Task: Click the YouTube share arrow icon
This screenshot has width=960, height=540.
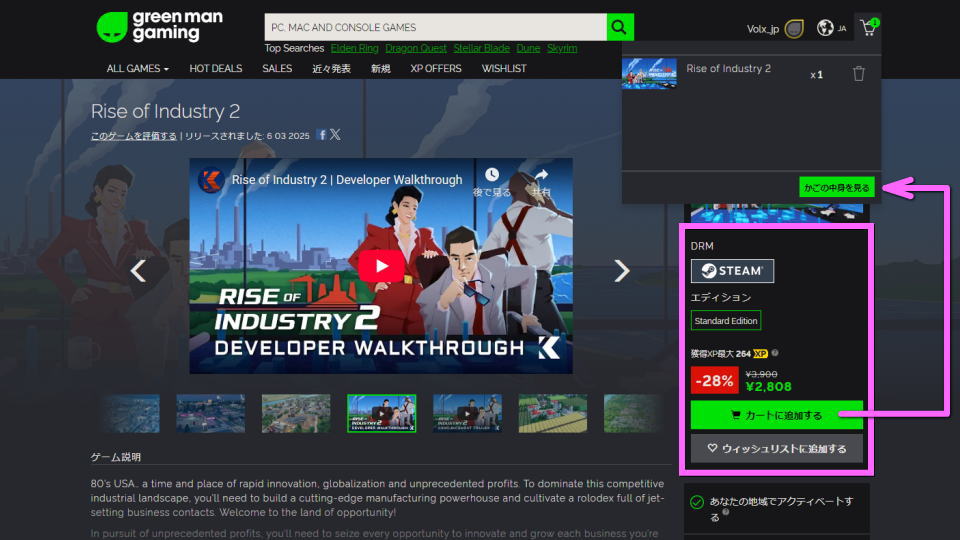Action: coord(541,176)
